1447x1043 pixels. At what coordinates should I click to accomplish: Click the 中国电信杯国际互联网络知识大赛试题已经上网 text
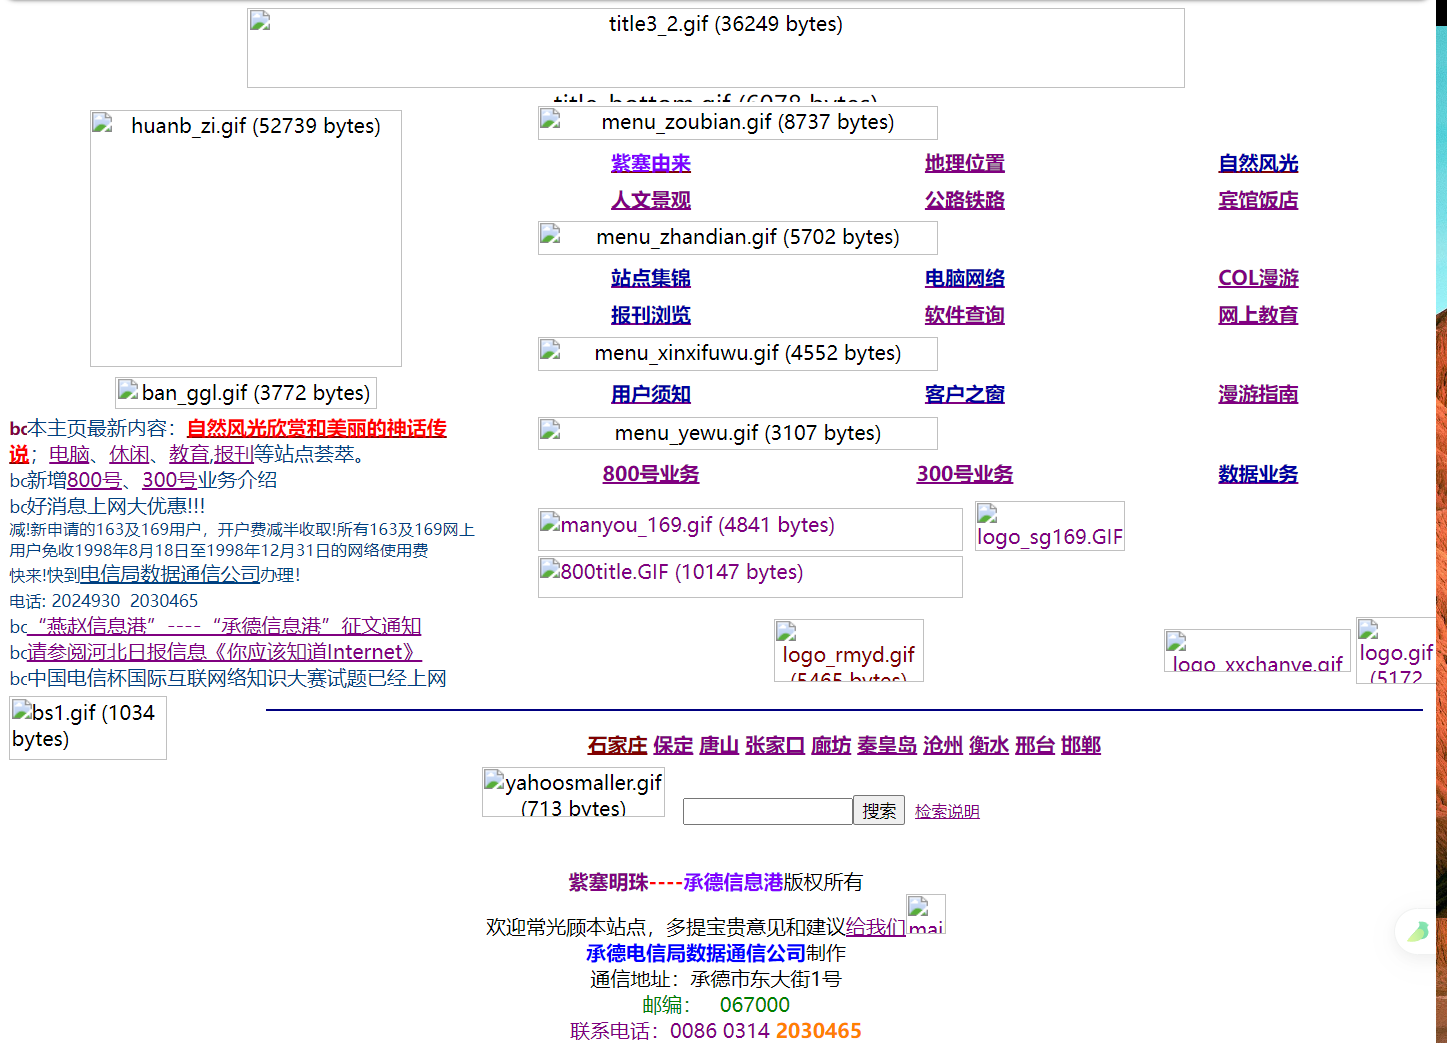[x=237, y=678]
